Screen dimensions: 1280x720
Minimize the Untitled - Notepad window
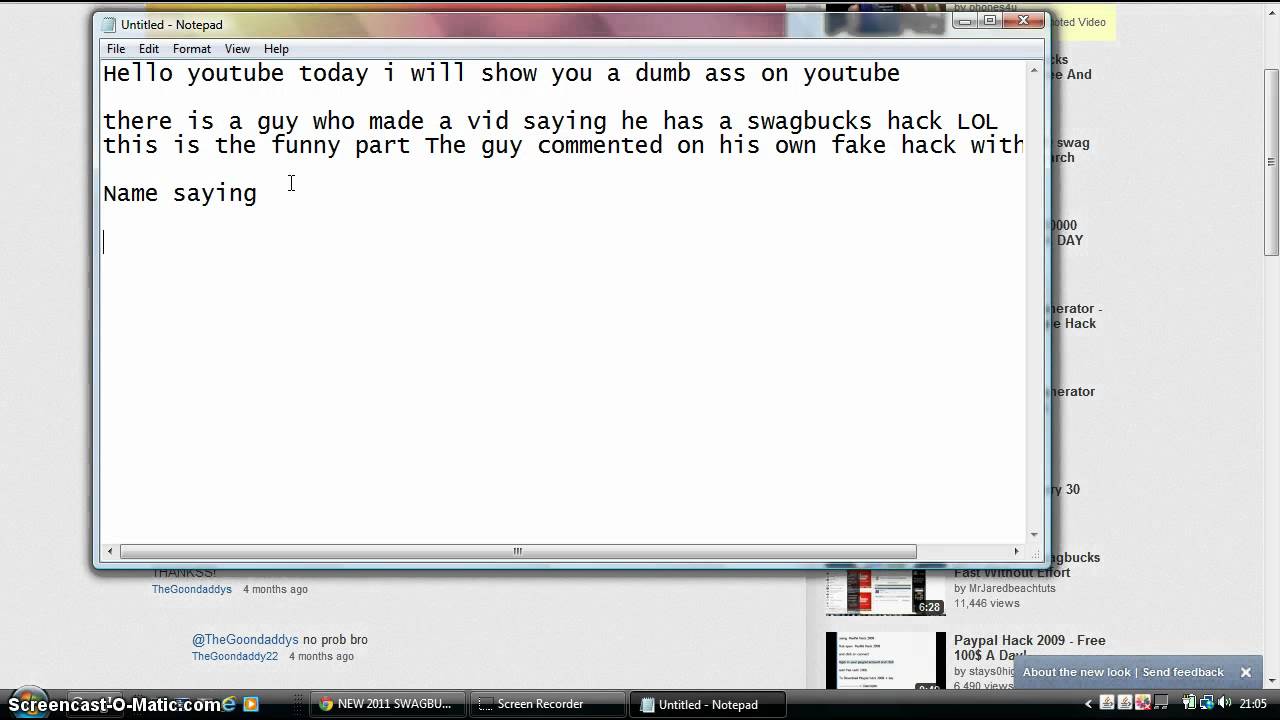click(x=966, y=21)
